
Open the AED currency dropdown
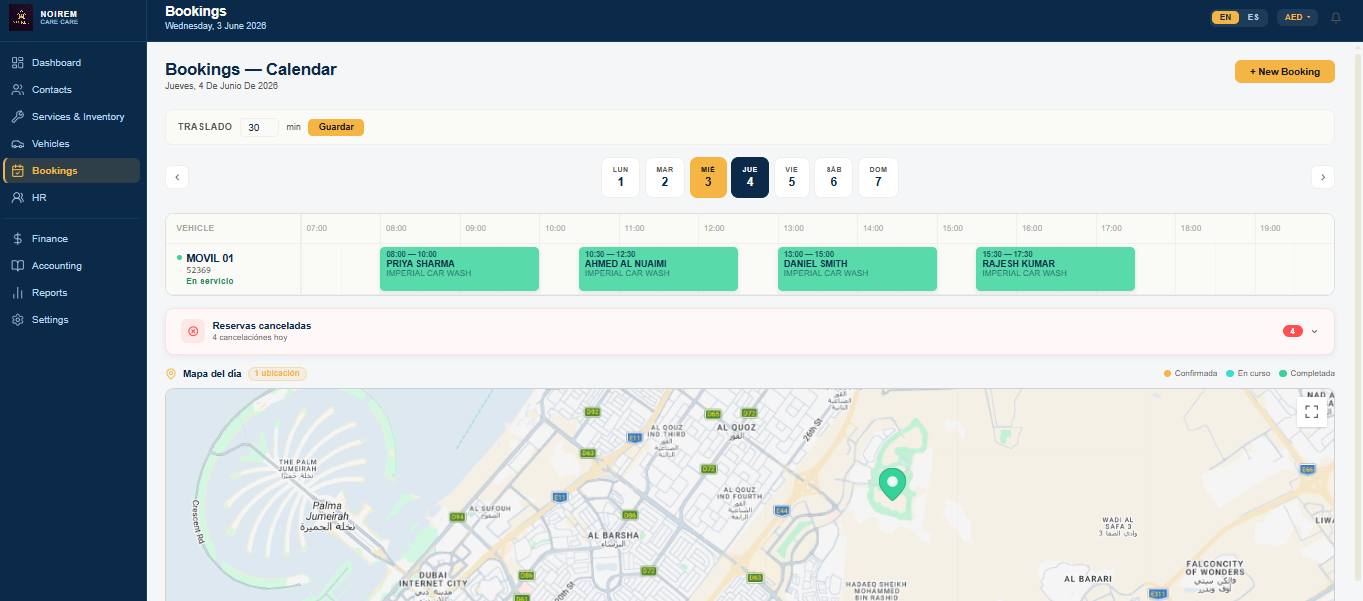point(1297,17)
